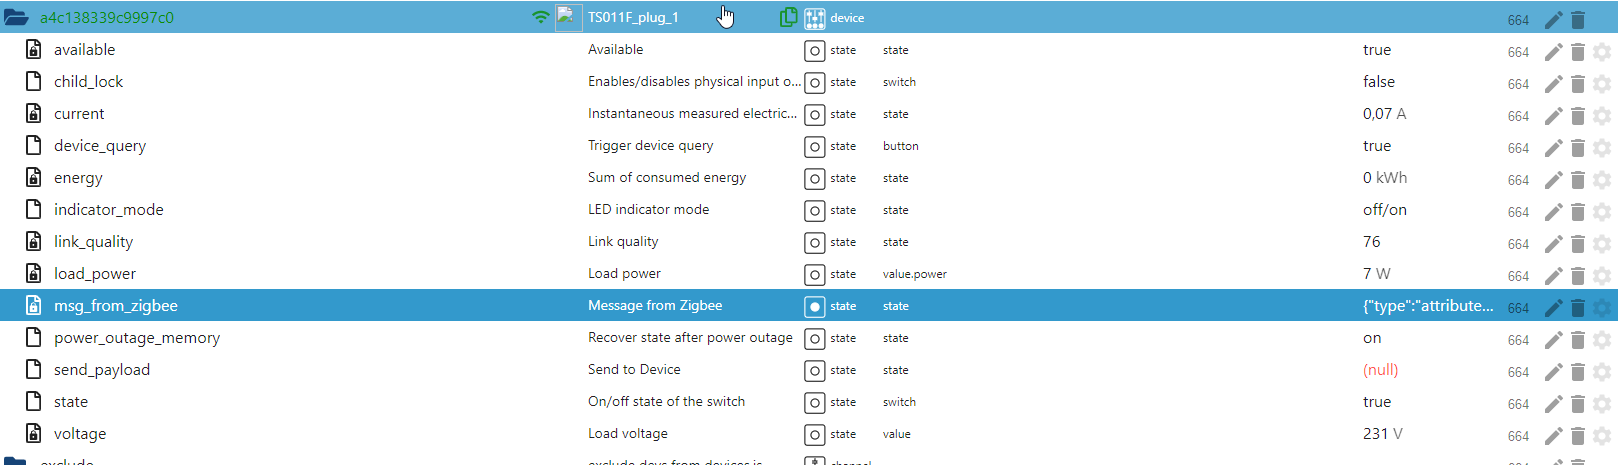Delete the a4c138339c9997c0 device folder
The height and width of the screenshot is (465, 1618).
click(x=1578, y=19)
